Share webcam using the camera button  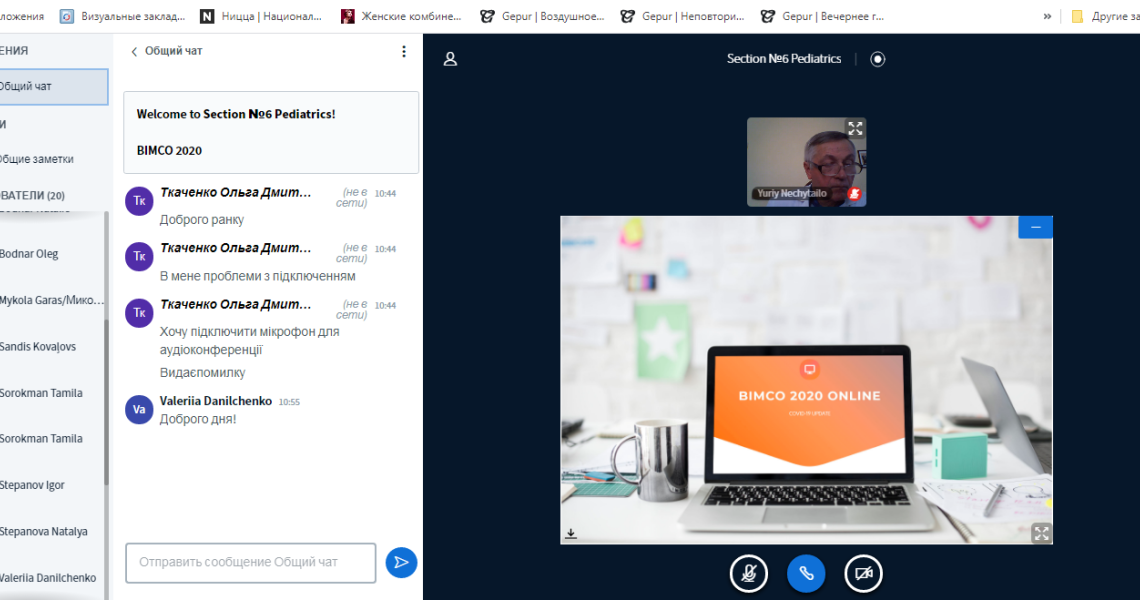point(864,574)
